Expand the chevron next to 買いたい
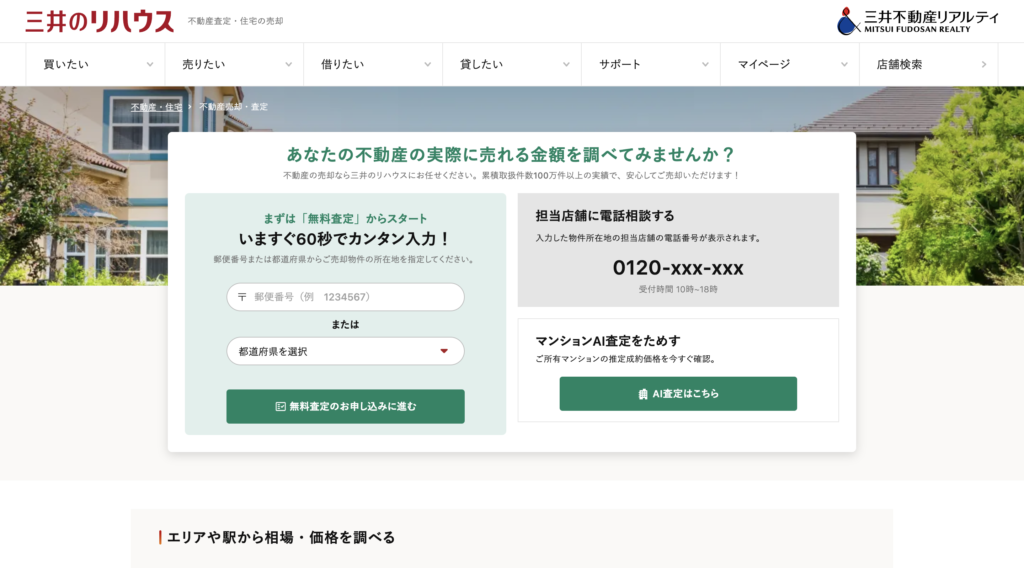Screen dimensions: 1024x568 (x=150, y=65)
